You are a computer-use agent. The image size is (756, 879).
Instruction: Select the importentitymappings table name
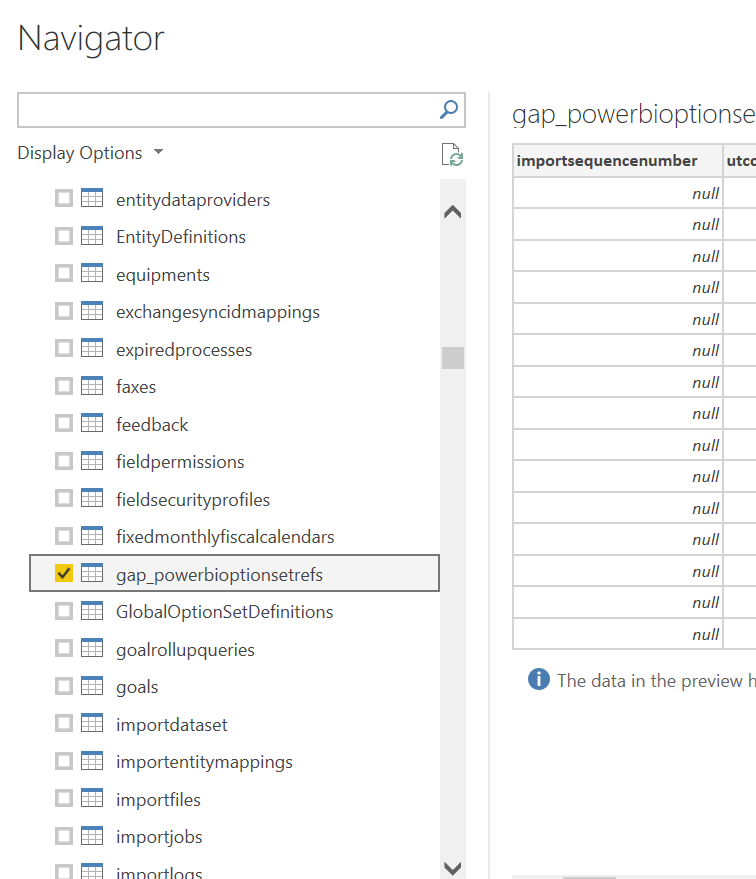pos(204,762)
